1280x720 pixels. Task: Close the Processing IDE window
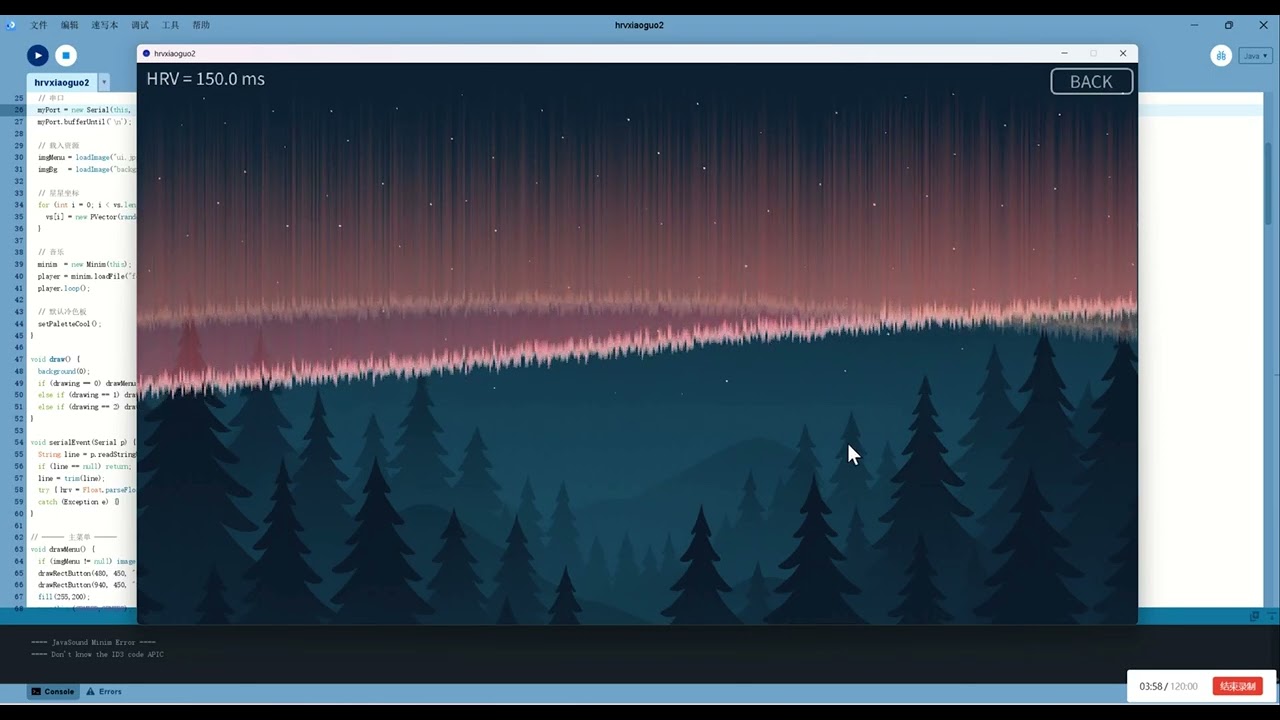(x=1262, y=25)
